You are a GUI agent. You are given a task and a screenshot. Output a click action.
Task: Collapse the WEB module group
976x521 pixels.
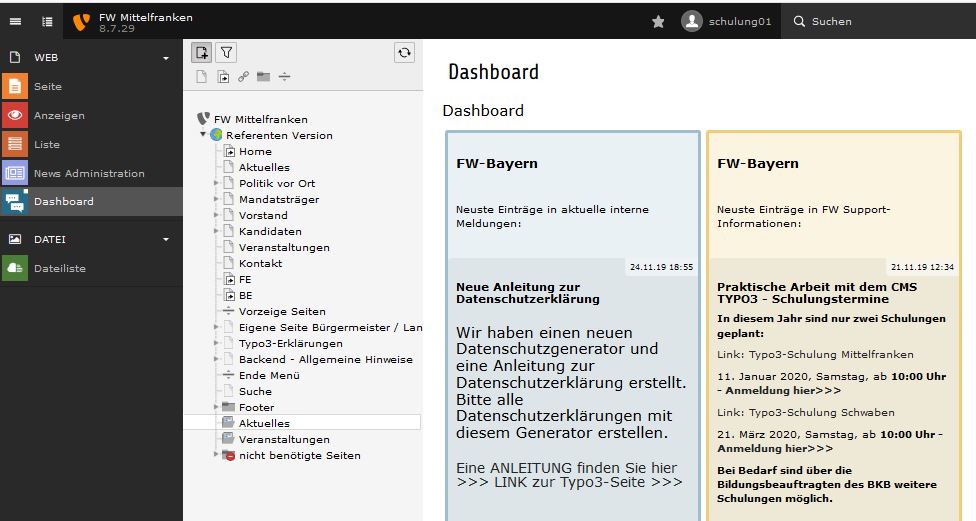92,57
